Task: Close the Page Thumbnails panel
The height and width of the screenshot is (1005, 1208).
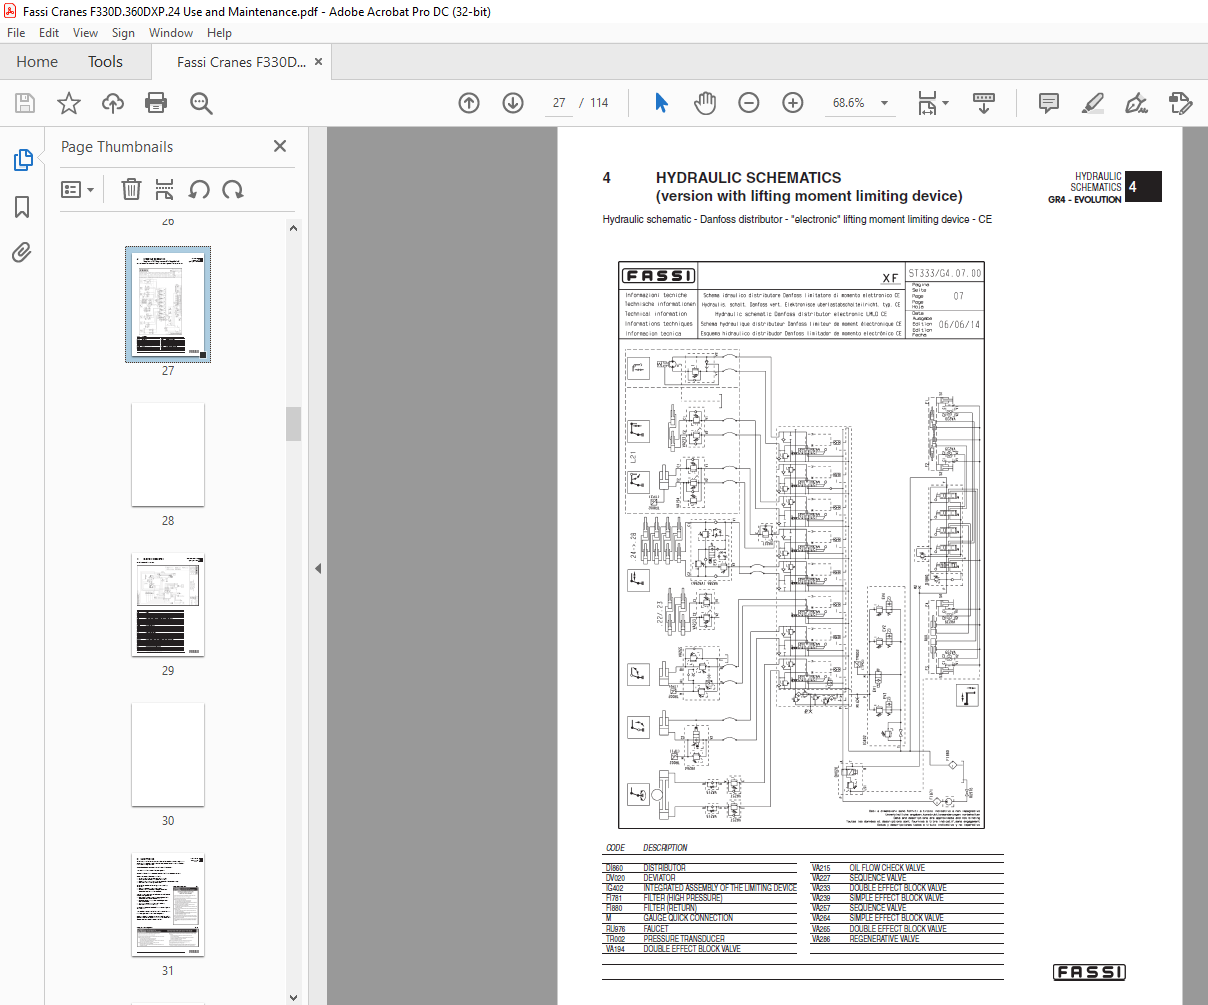Action: point(280,146)
